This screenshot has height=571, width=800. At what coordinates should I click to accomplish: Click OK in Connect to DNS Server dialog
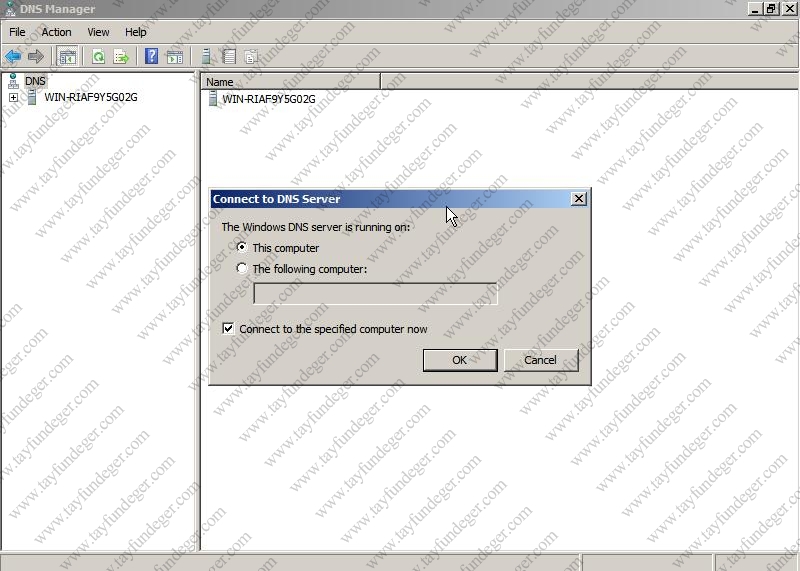pos(460,360)
